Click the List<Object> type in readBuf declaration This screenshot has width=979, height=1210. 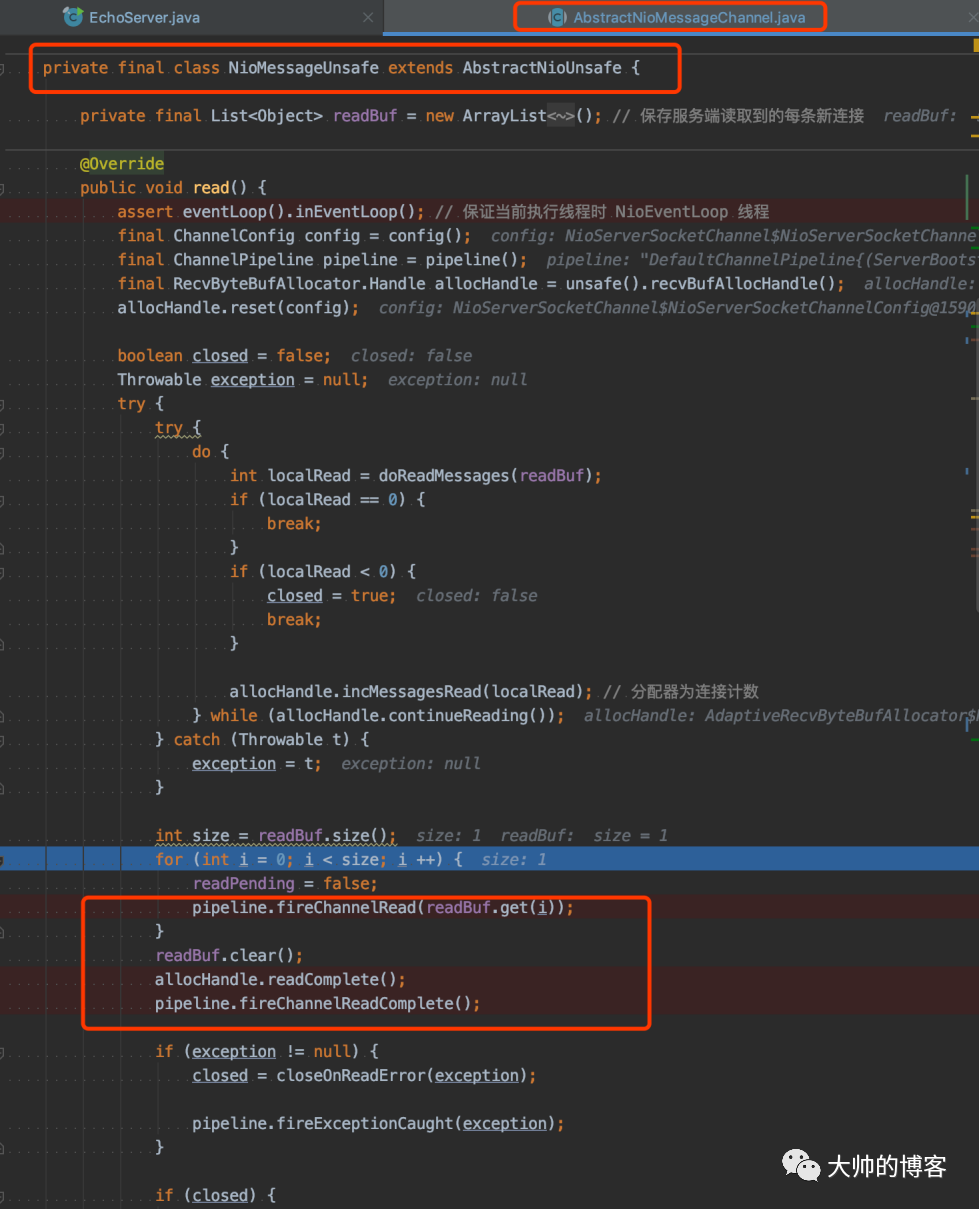click(266, 116)
